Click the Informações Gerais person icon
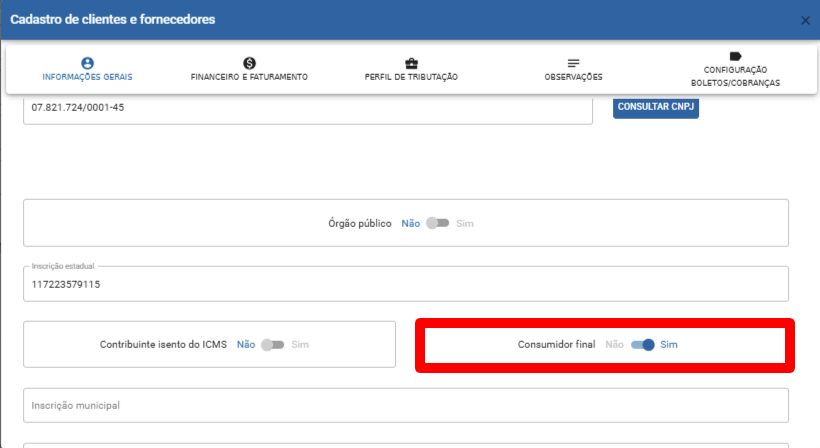The height and width of the screenshot is (448, 820). pyautogui.click(x=87, y=63)
